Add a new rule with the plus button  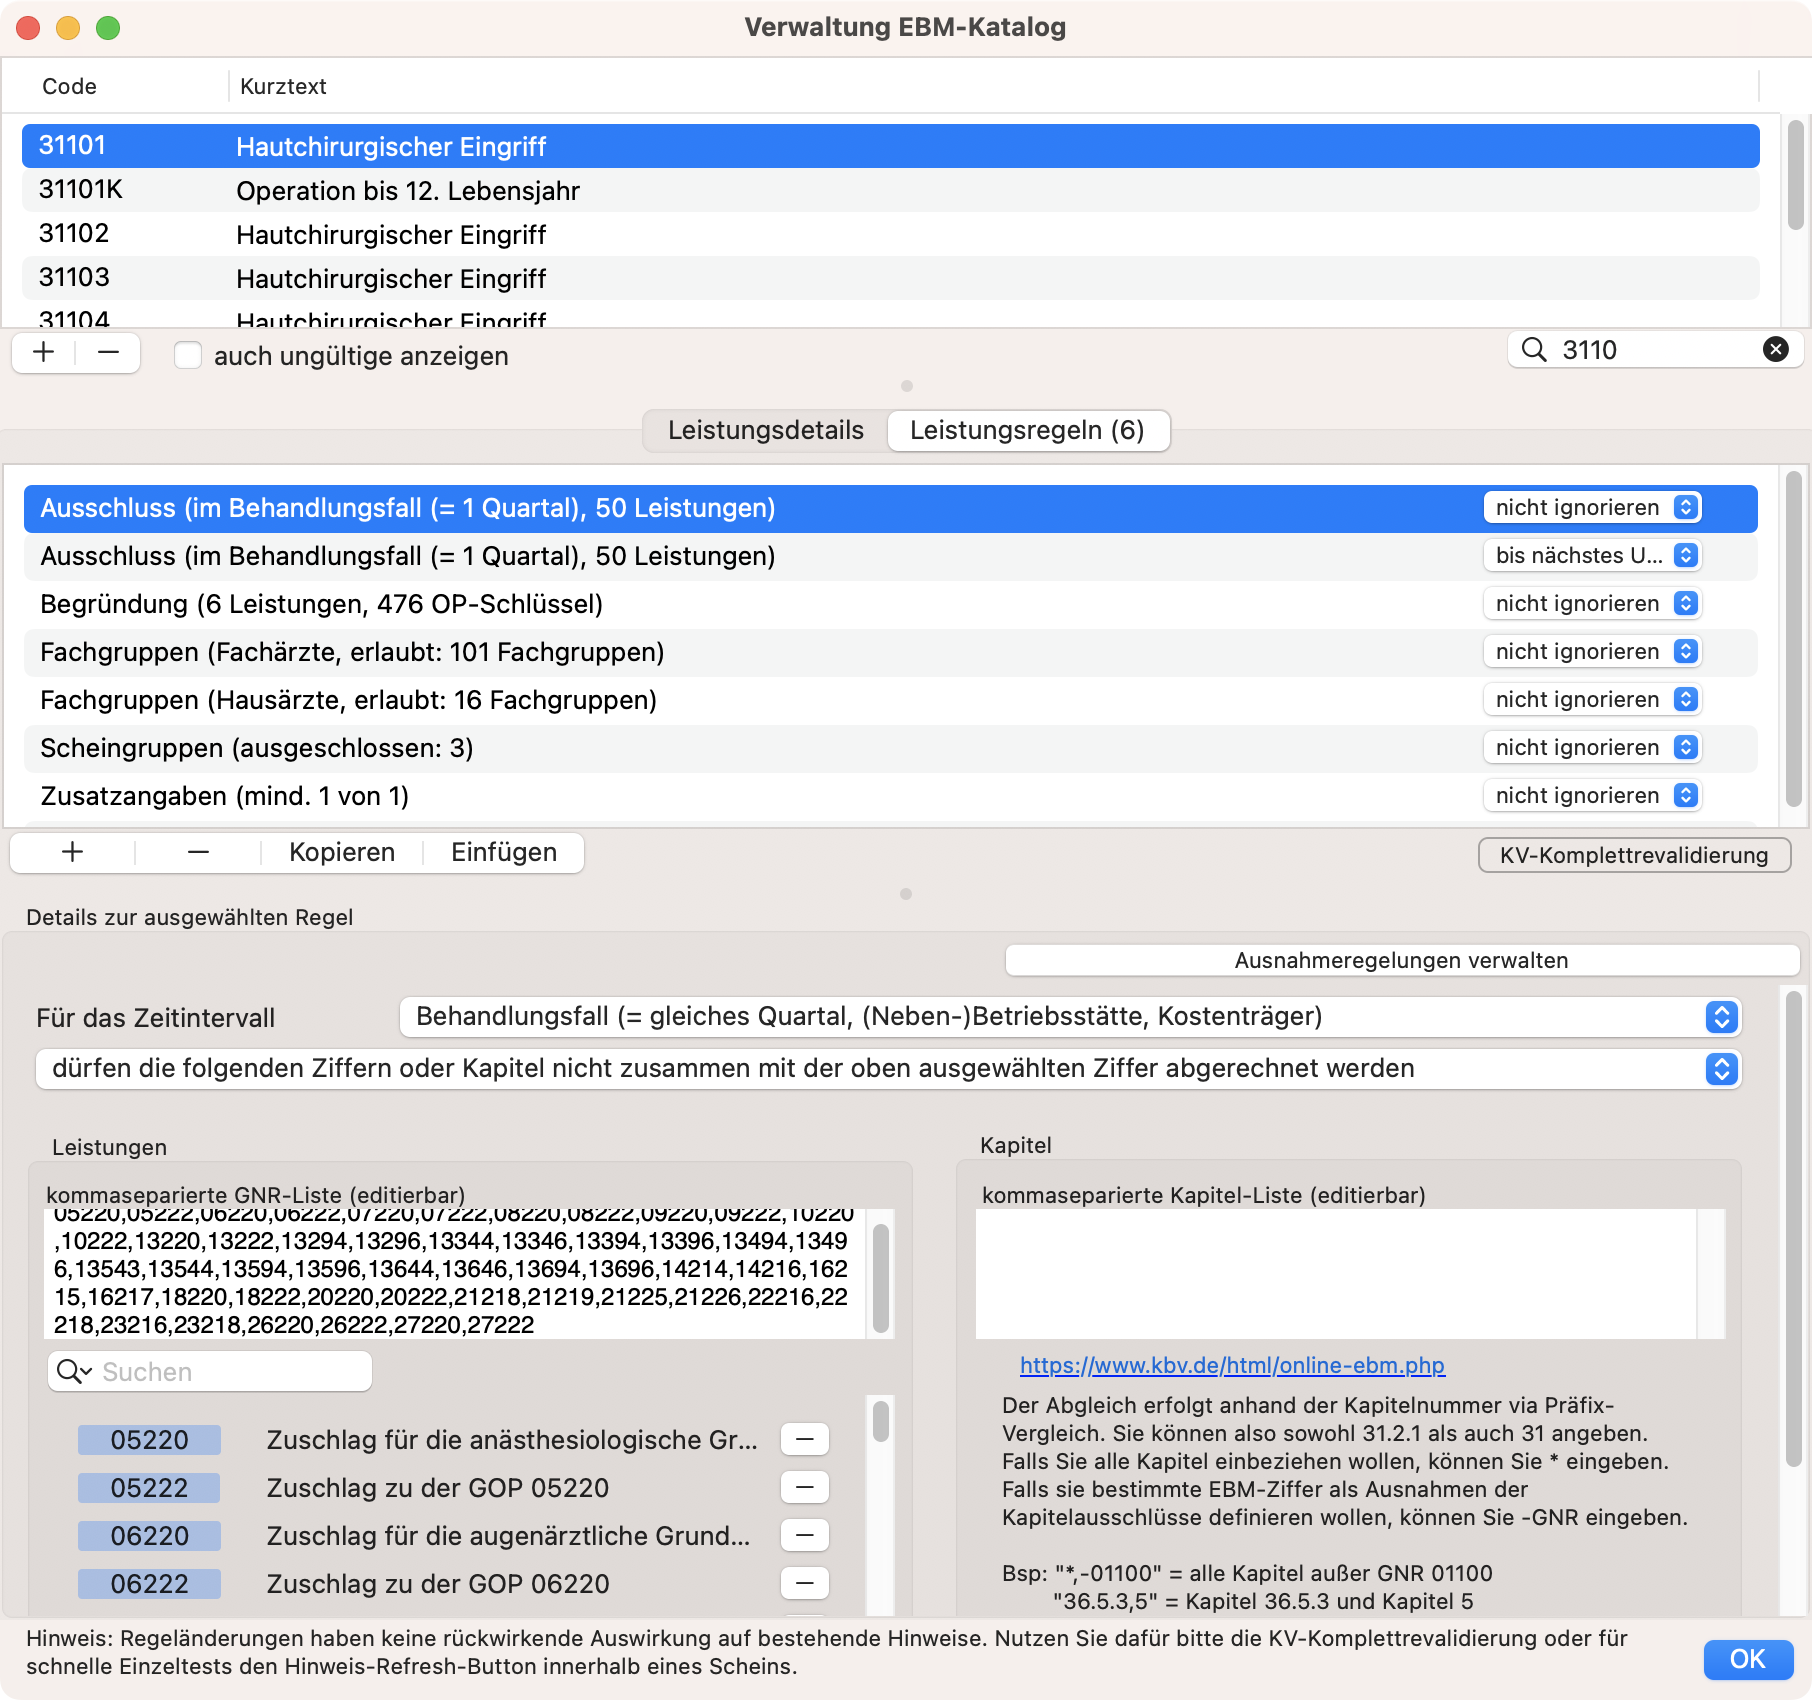[x=72, y=852]
